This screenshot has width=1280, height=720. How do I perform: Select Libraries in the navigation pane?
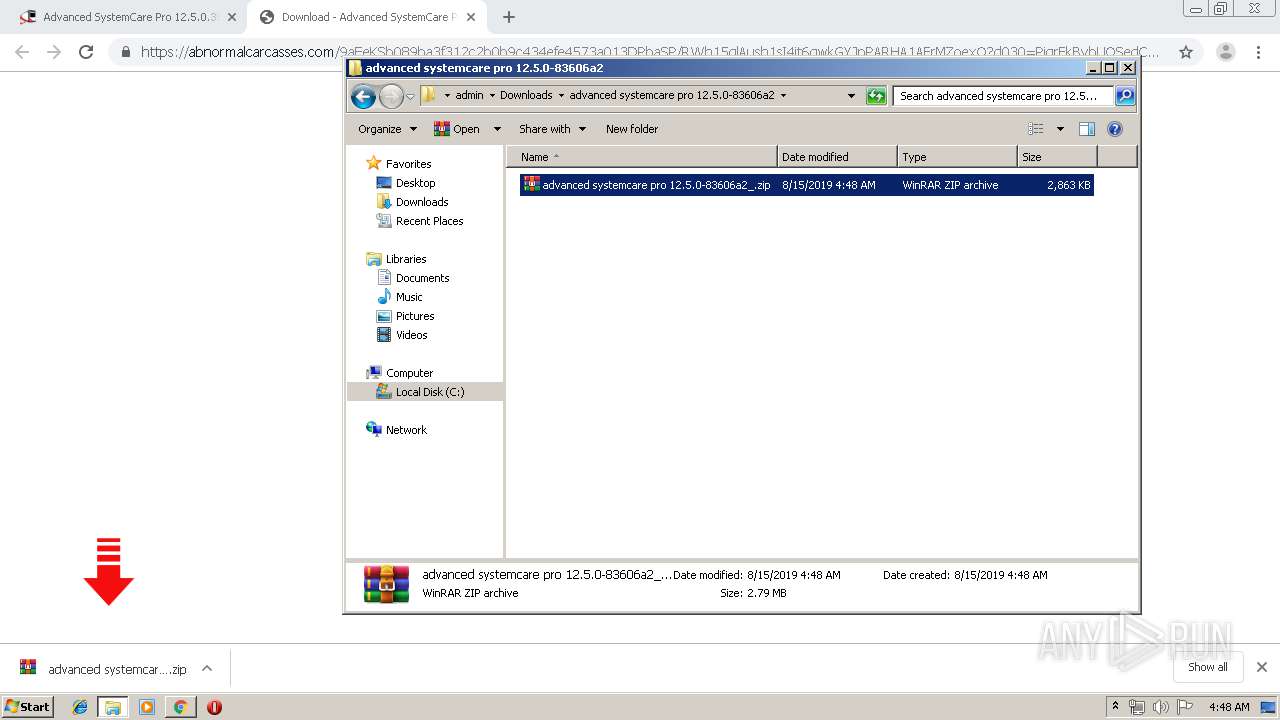(x=406, y=259)
